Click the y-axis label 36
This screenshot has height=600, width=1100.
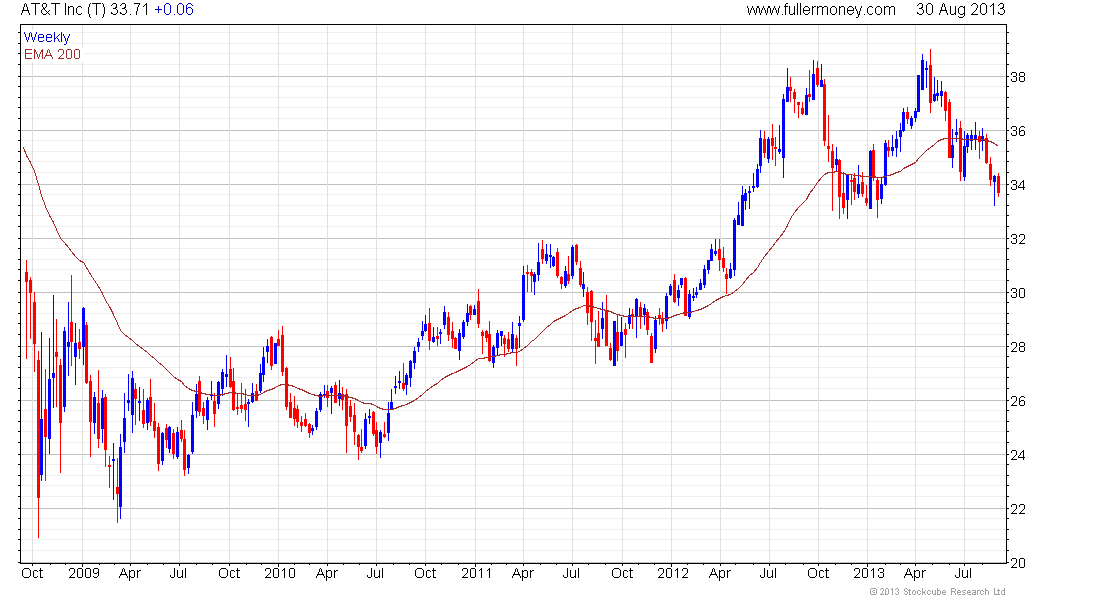[1017, 131]
